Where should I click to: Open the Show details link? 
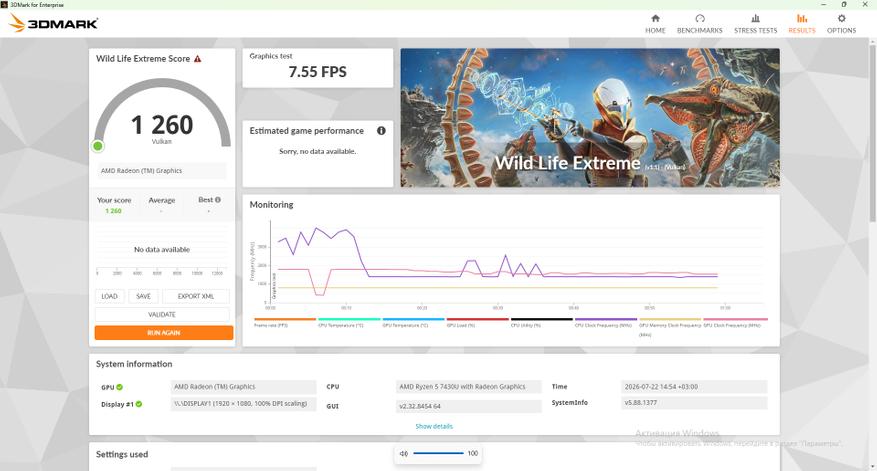click(434, 426)
